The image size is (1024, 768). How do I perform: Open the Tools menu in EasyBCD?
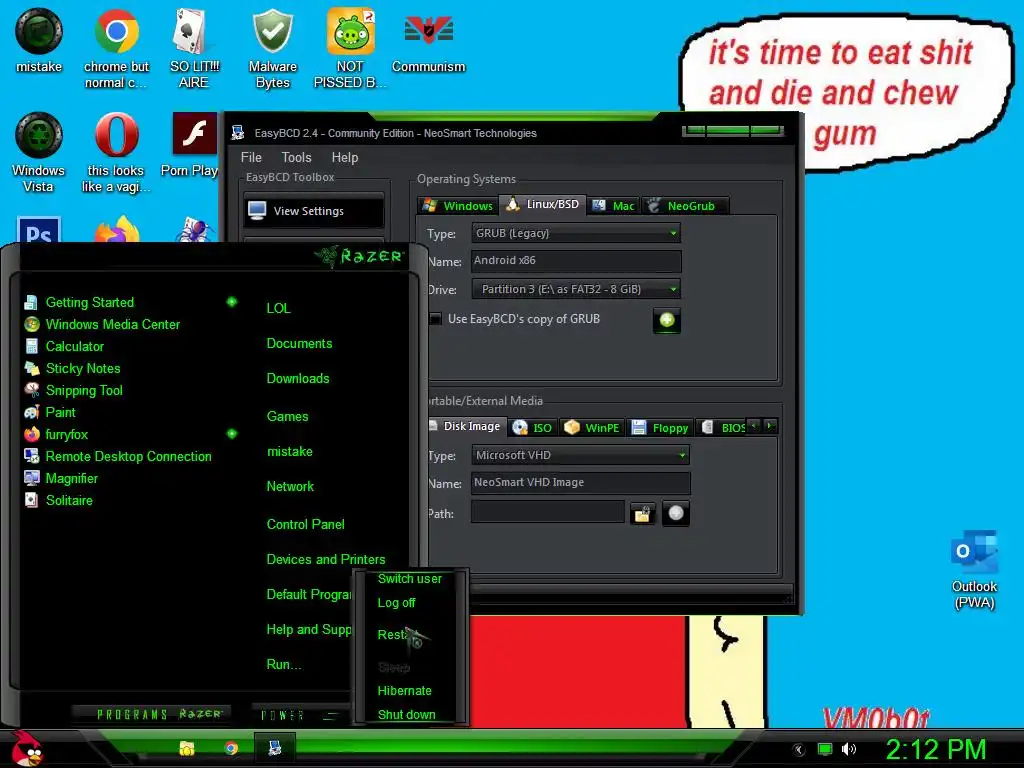pos(296,157)
